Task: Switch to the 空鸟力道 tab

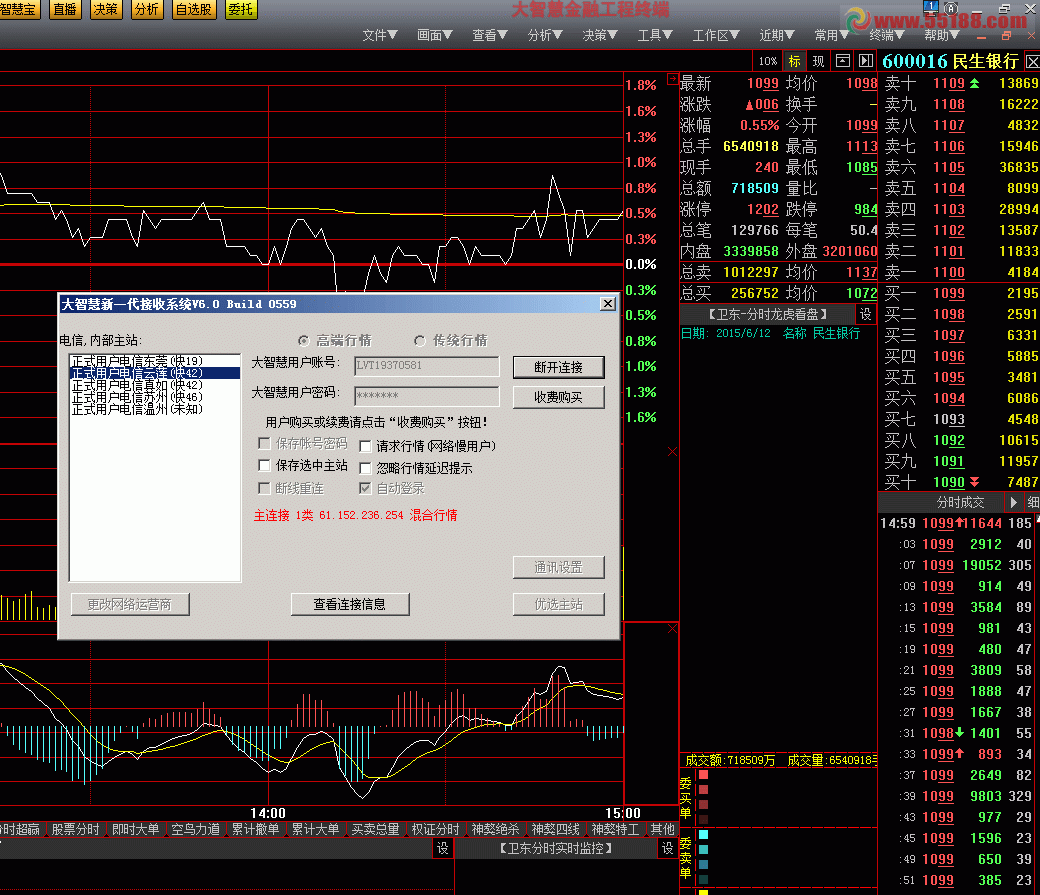Action: point(195,829)
